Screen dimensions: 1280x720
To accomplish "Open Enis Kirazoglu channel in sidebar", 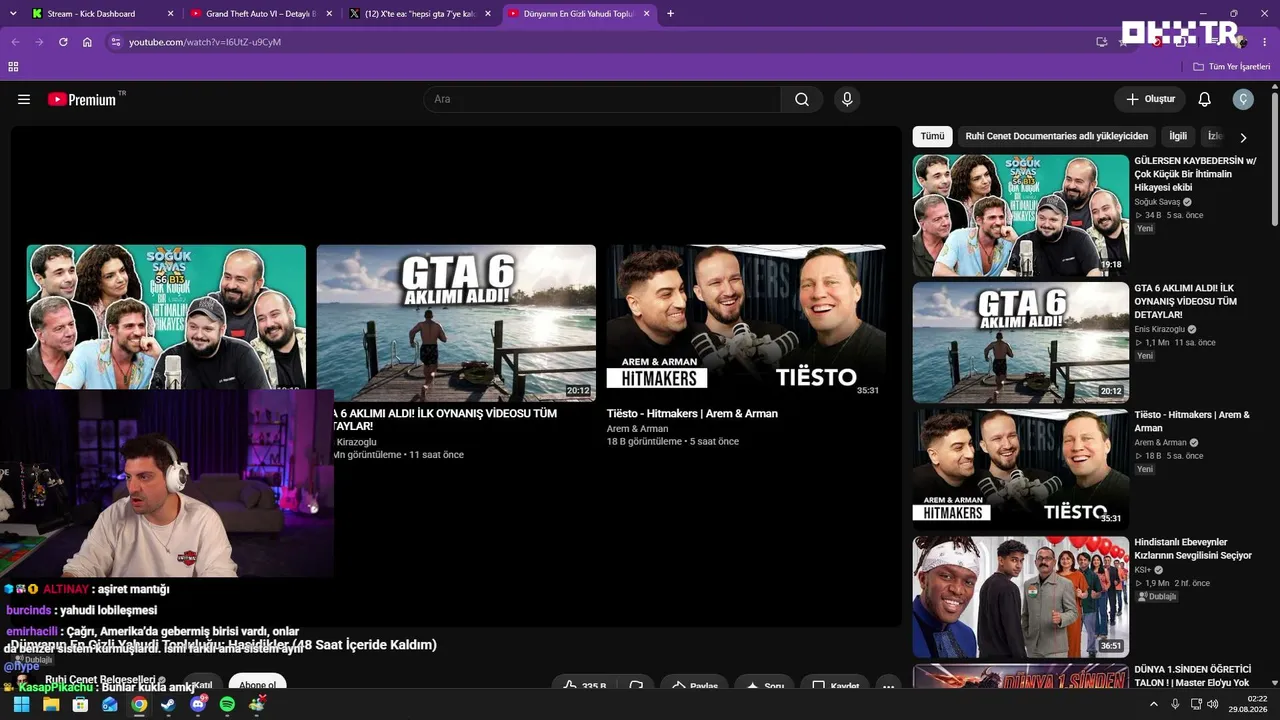I will [x=1159, y=329].
